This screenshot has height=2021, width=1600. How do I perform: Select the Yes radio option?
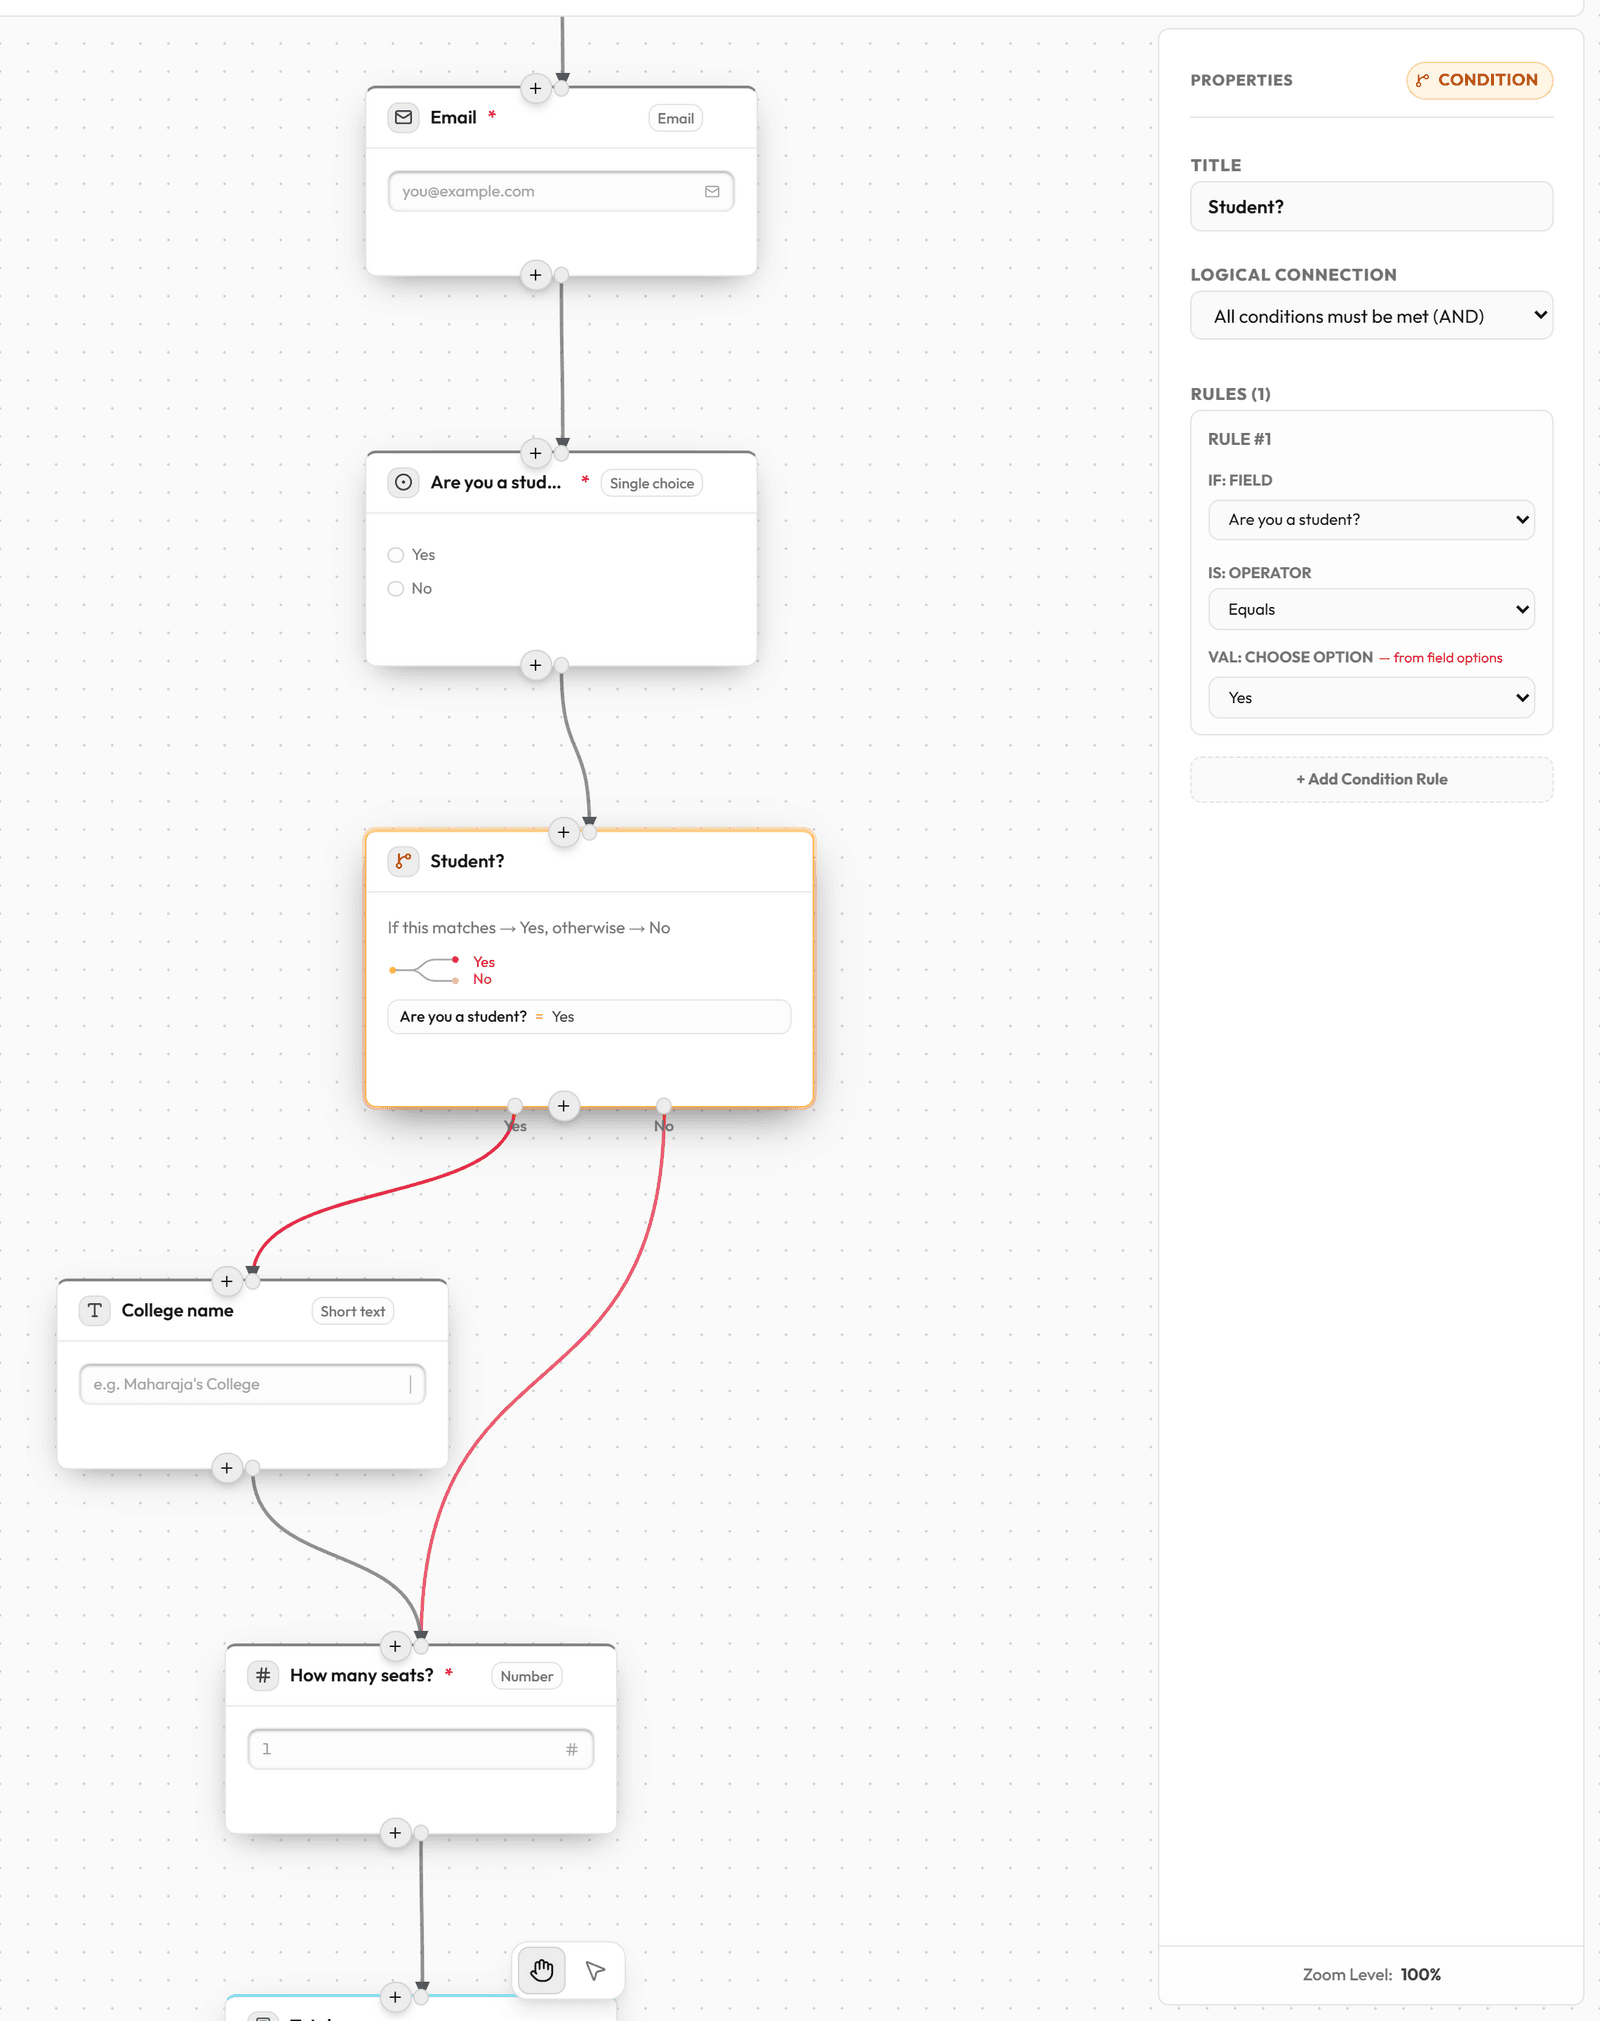(x=396, y=555)
